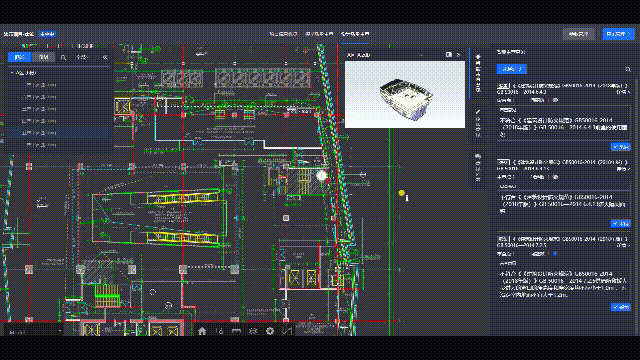The image size is (640, 360).
Task: Open the 3D preview view name dropdown
Action: click(421, 55)
